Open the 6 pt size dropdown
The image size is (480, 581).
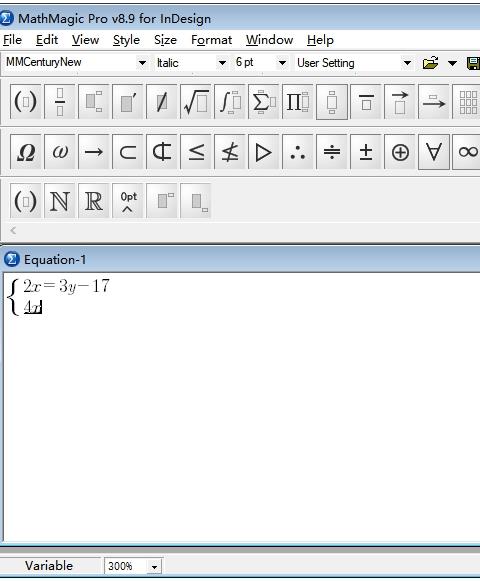click(282, 63)
